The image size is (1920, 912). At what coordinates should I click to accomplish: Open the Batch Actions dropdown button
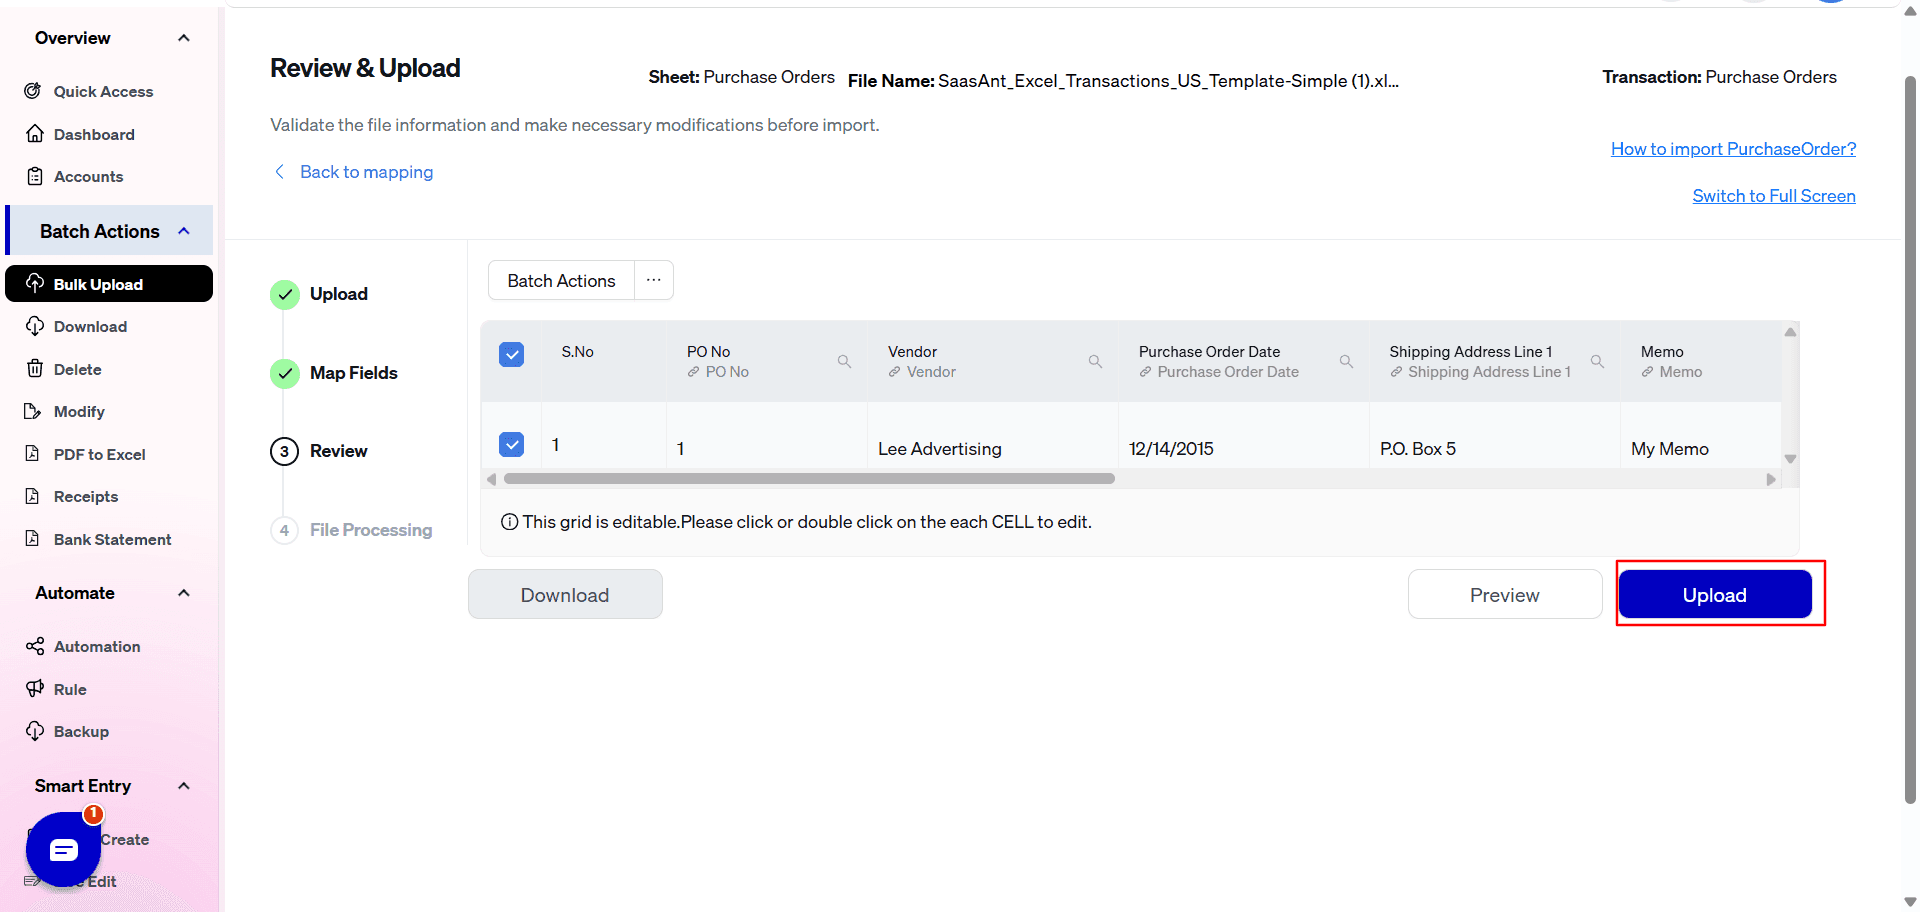point(561,280)
